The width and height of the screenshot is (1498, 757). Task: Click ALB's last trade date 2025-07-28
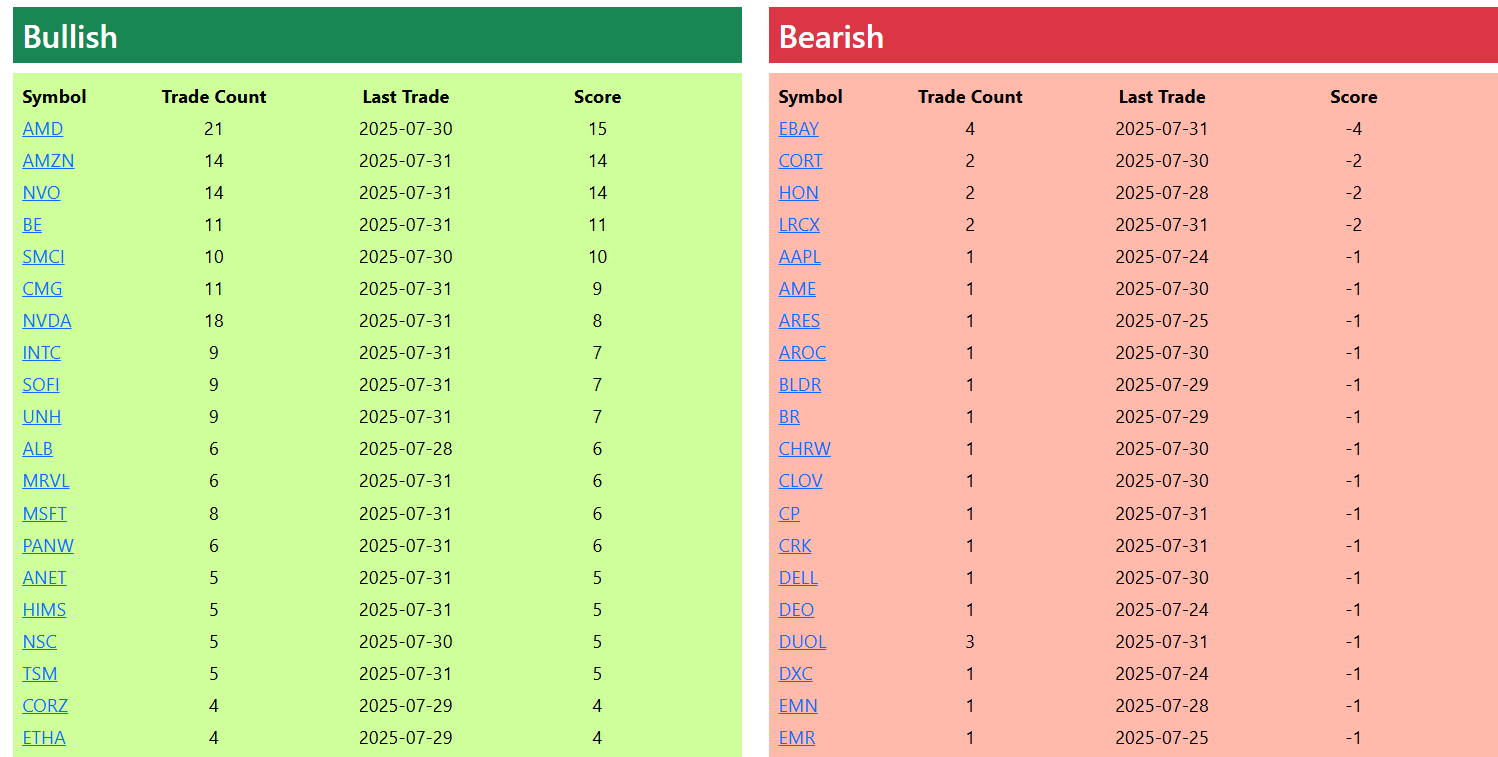[406, 449]
